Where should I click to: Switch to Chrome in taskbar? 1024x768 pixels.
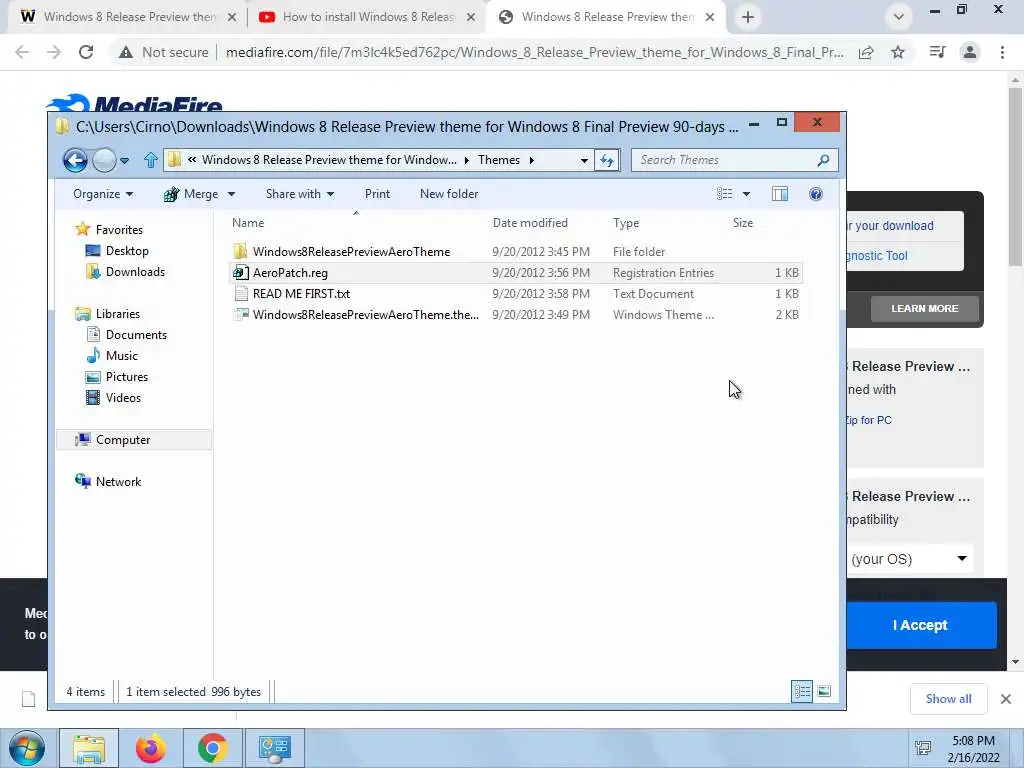(x=213, y=748)
